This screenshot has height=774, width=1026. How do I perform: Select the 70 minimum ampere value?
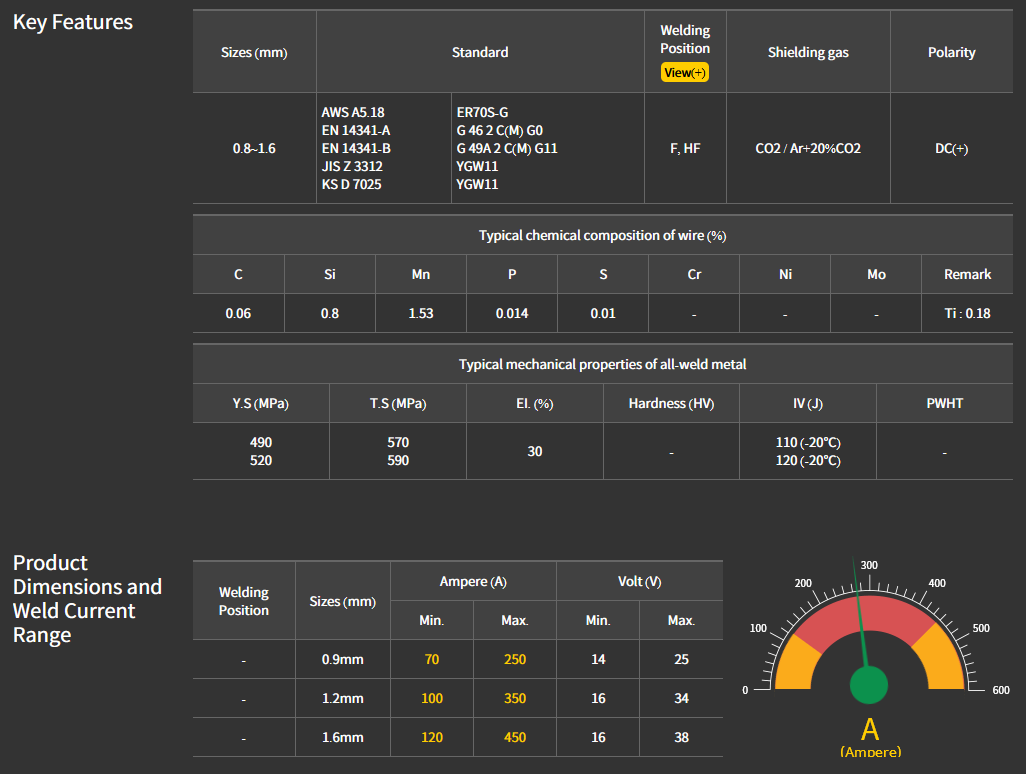pos(432,659)
